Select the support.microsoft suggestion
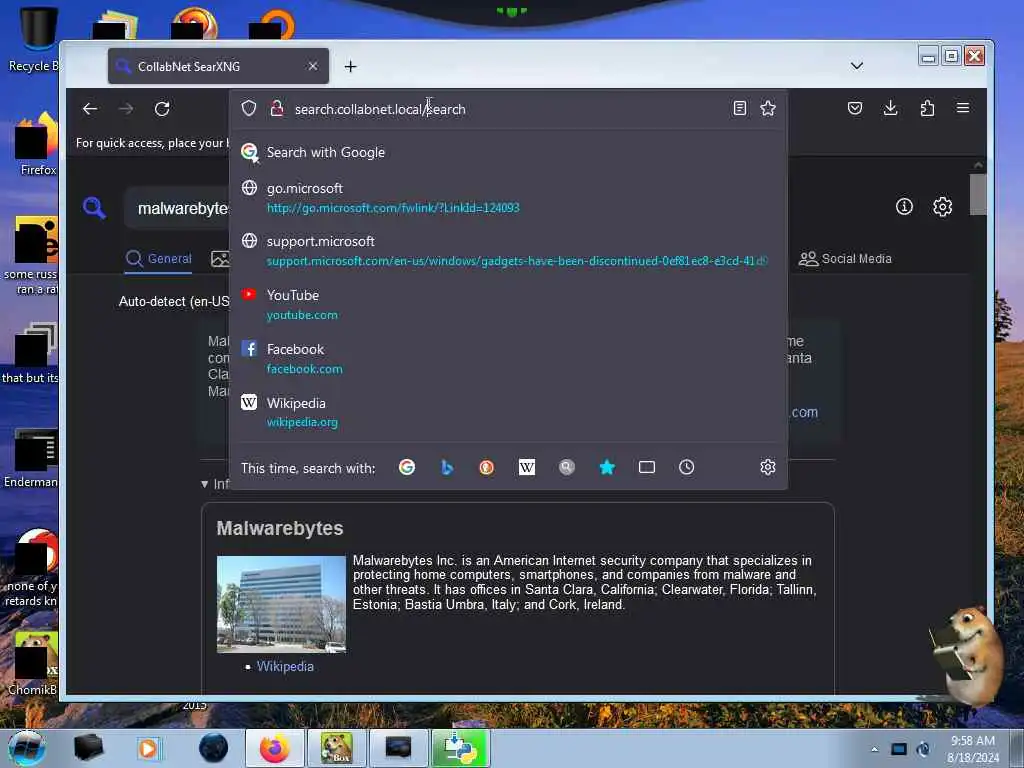Viewport: 1024px width, 768px height. [508, 251]
